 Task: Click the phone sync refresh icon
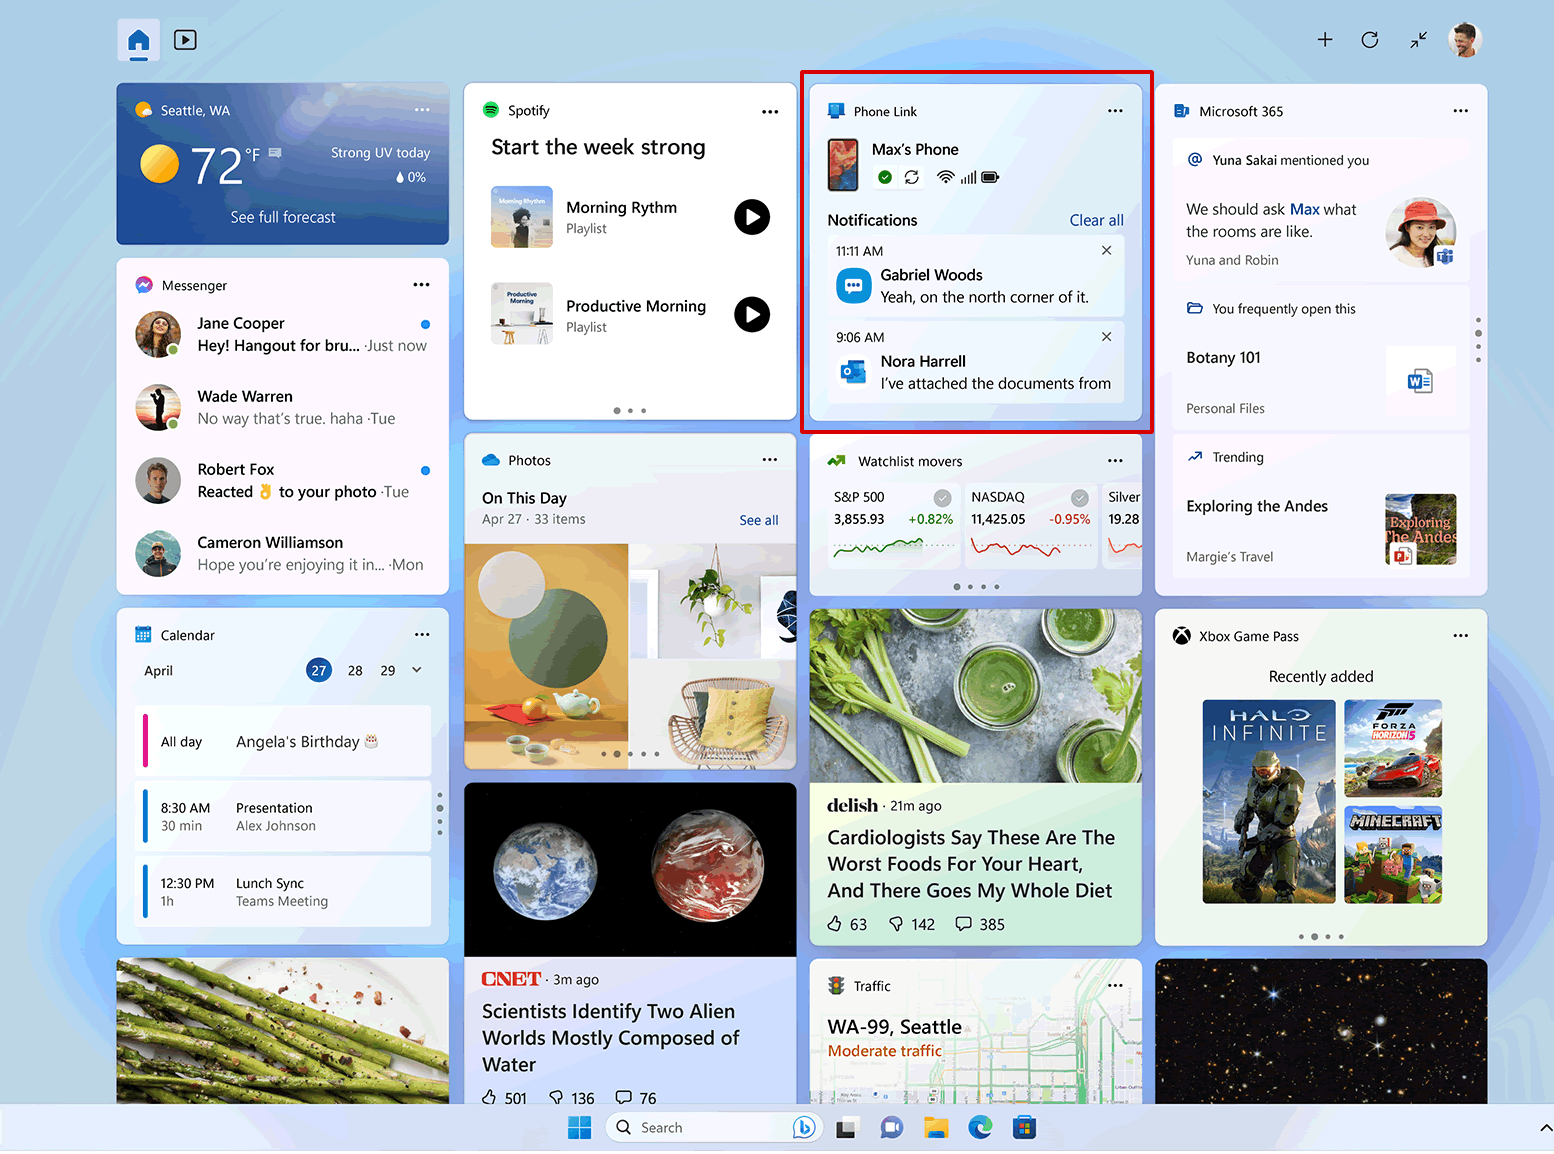coord(912,177)
